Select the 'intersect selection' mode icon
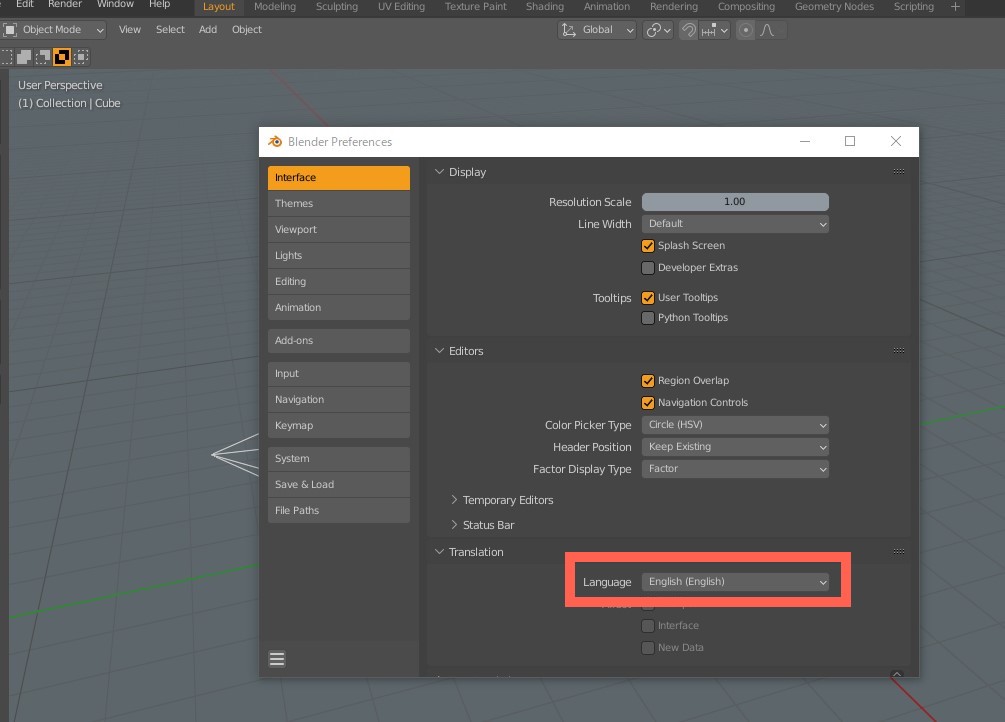Viewport: 1005px width, 722px height. (x=81, y=57)
